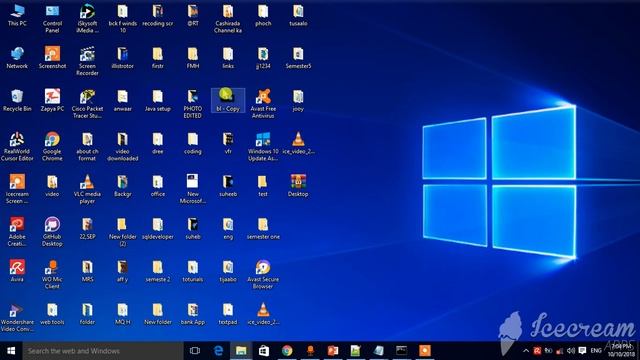
Task: Open Command Prompt from the taskbar
Action: [401, 351]
